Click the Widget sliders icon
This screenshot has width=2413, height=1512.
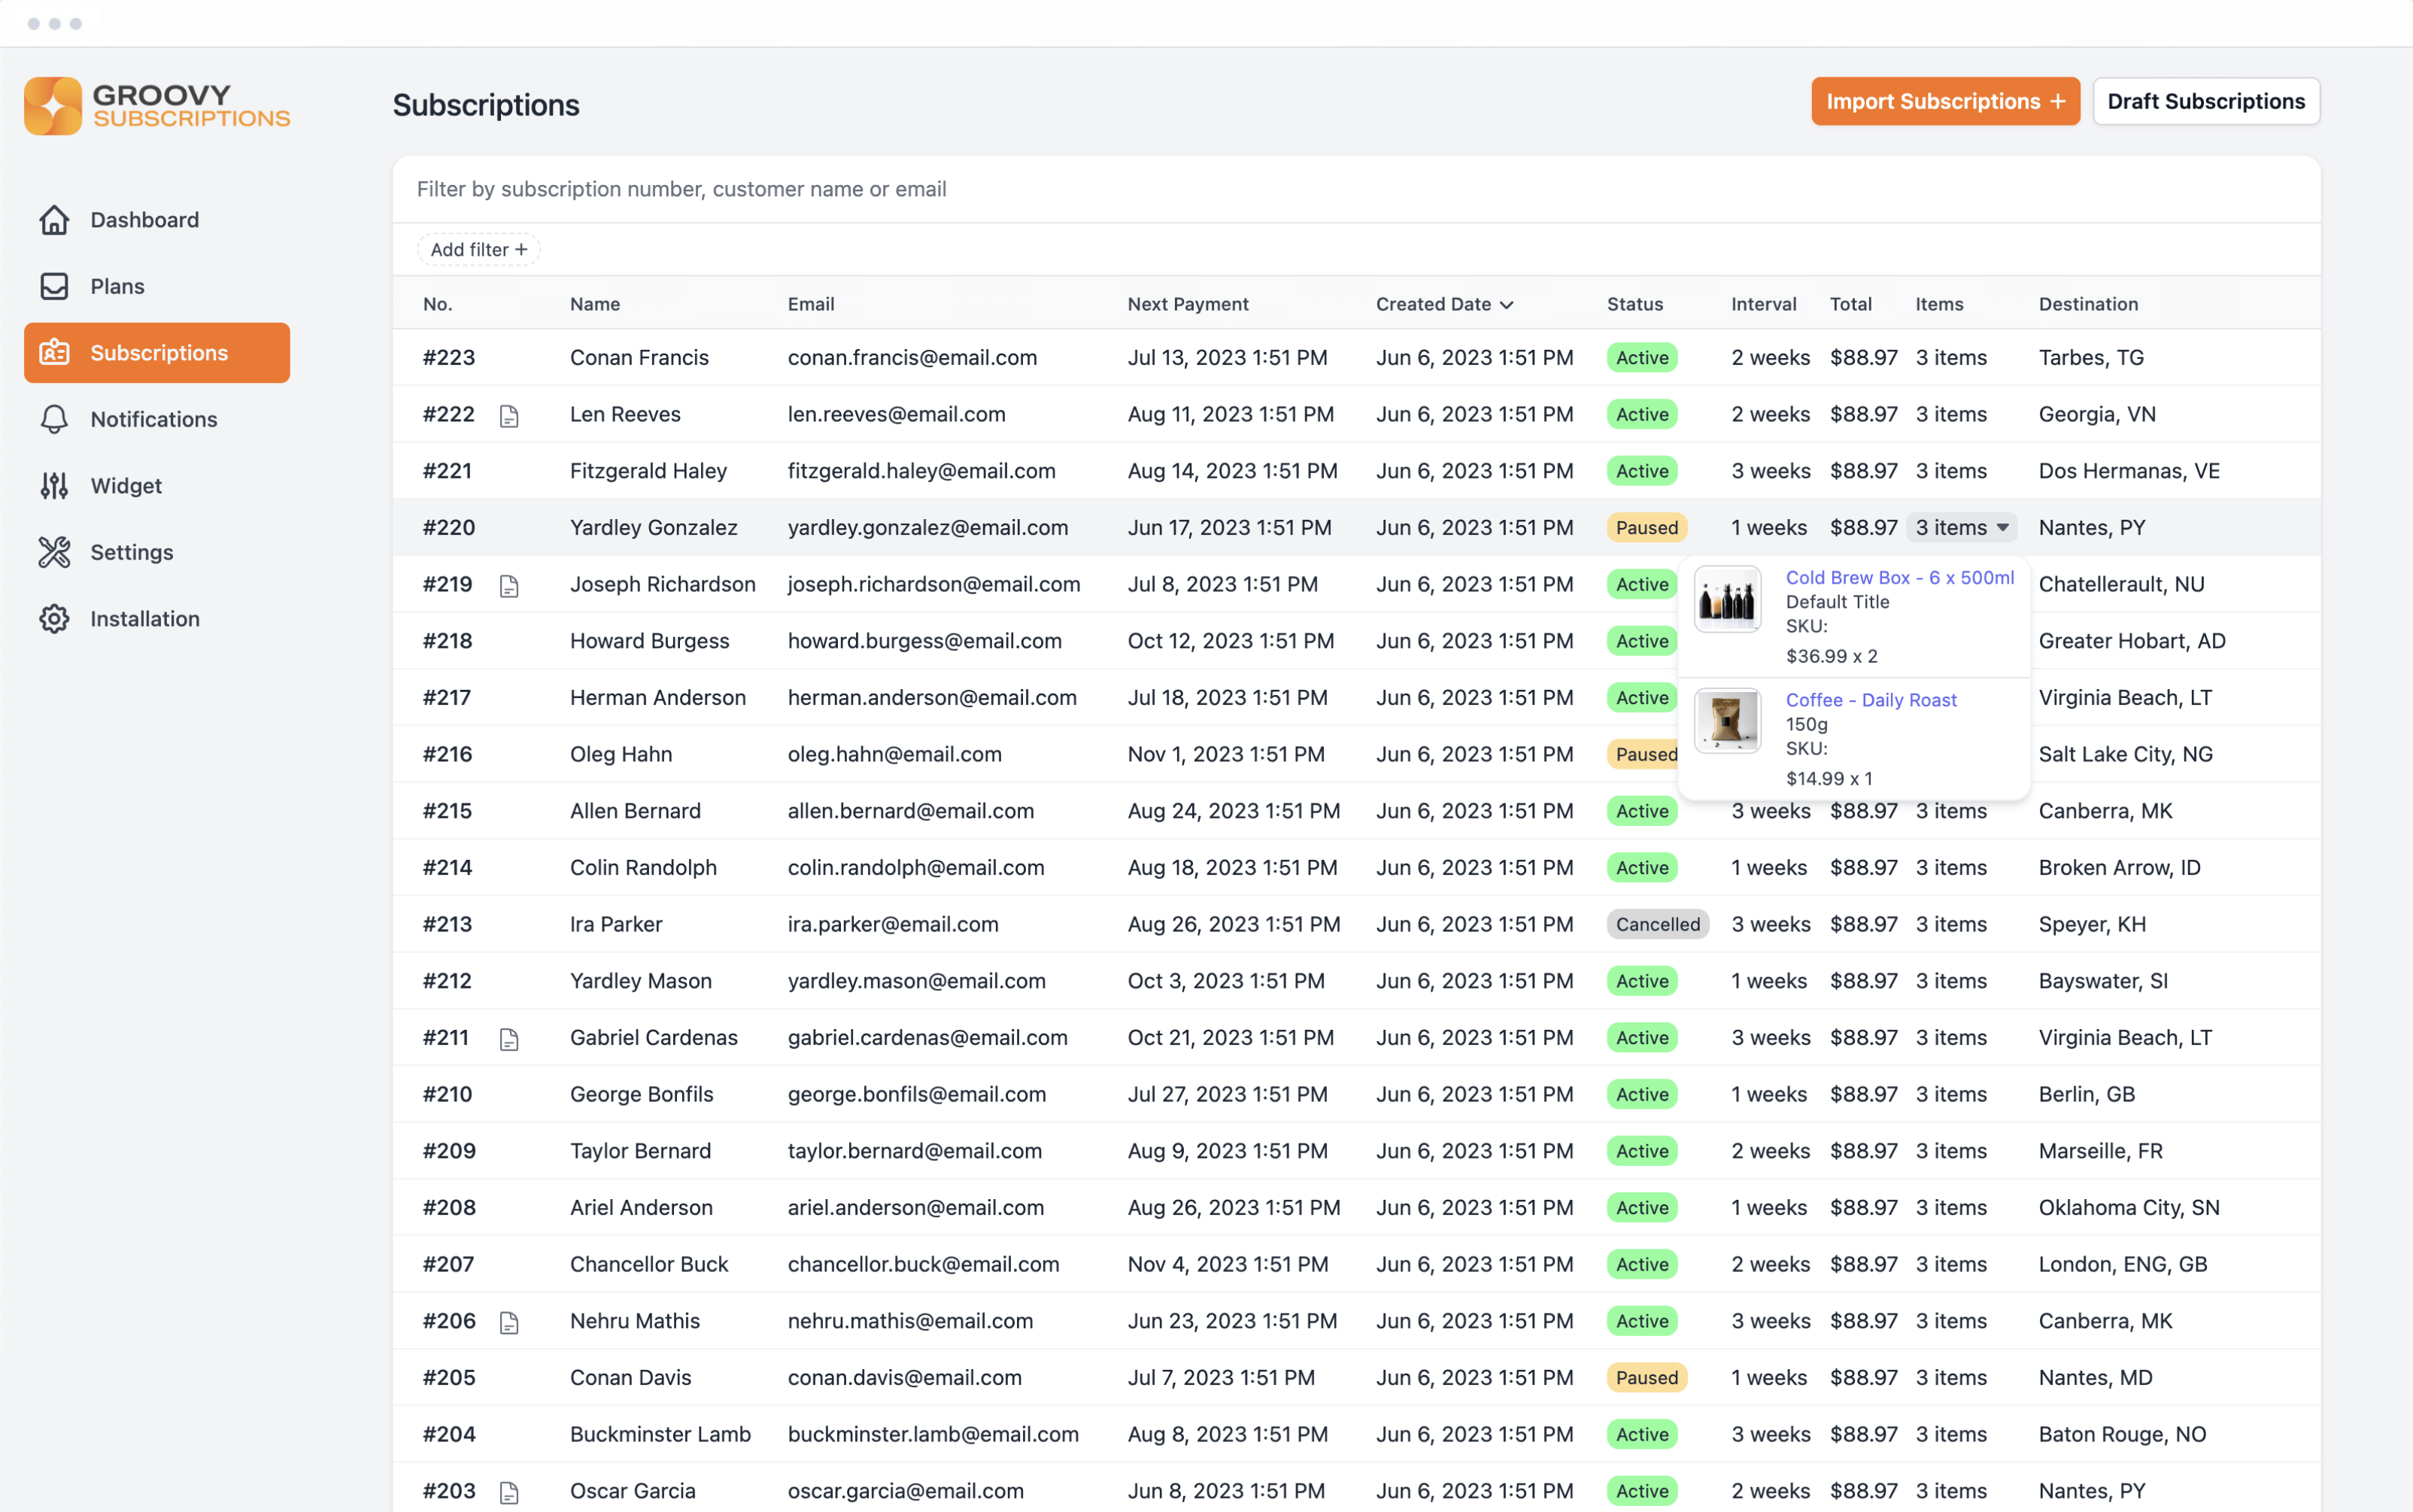click(x=54, y=486)
